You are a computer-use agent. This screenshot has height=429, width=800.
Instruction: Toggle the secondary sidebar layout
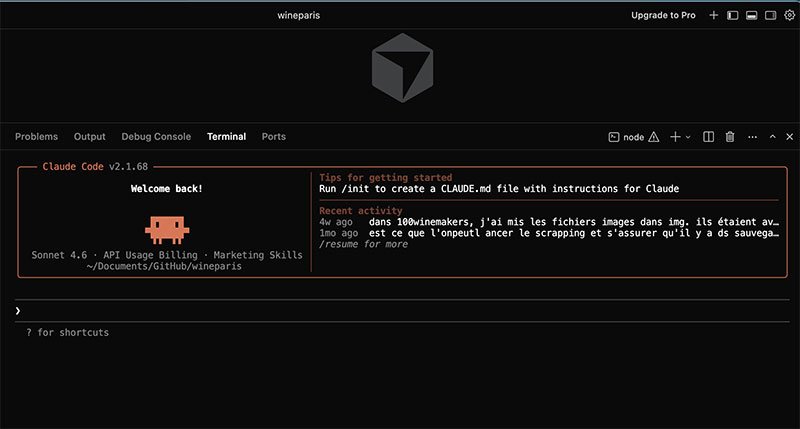tap(770, 16)
